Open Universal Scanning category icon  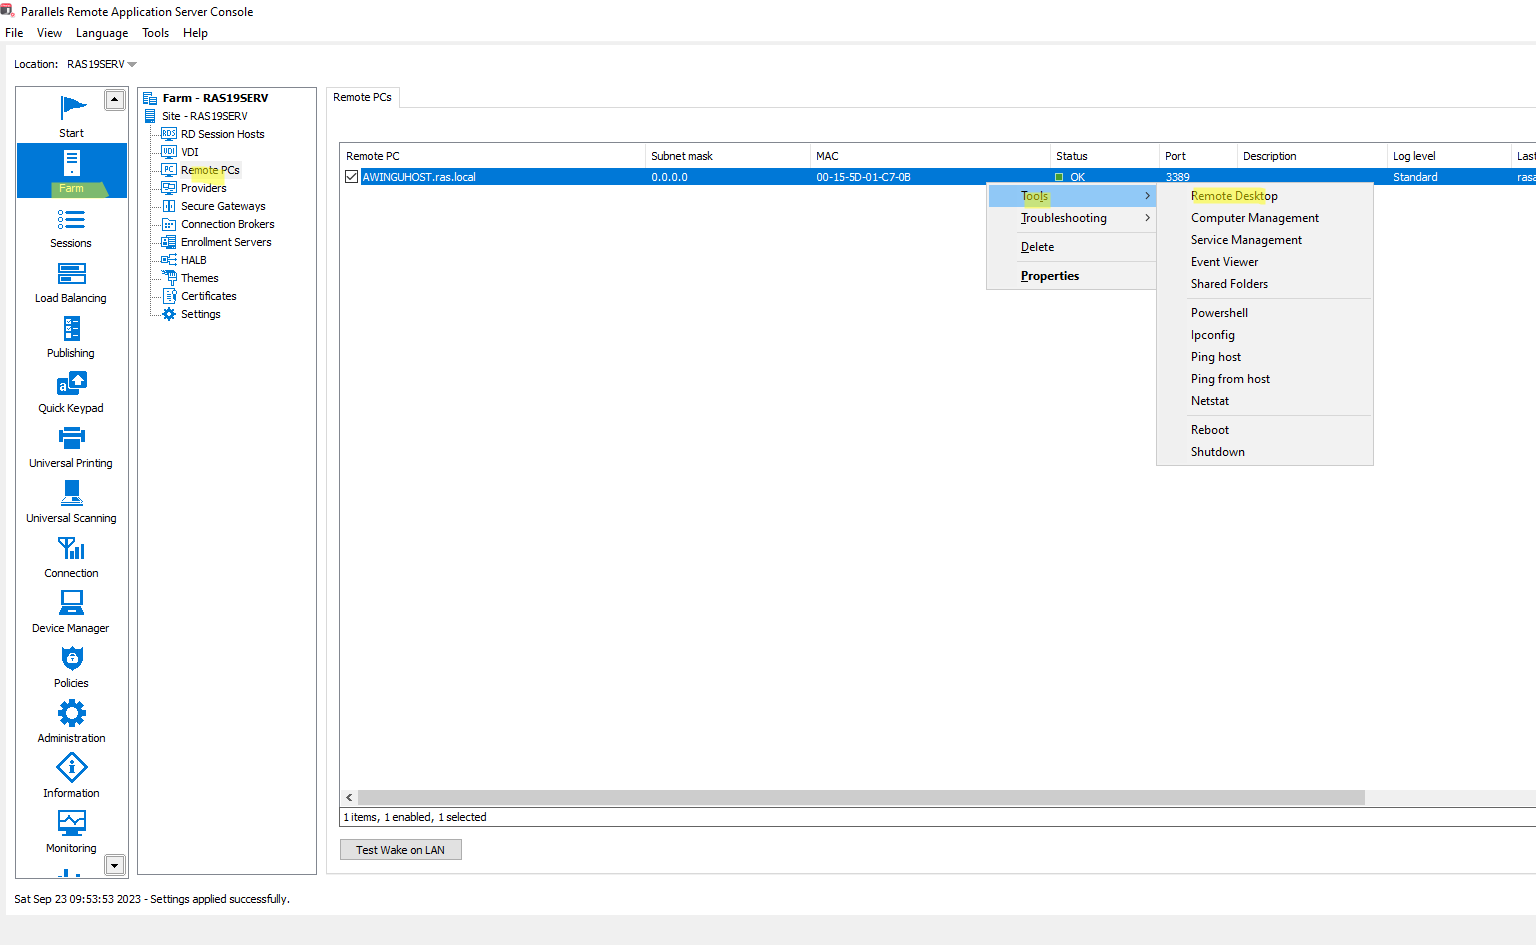coord(72,494)
